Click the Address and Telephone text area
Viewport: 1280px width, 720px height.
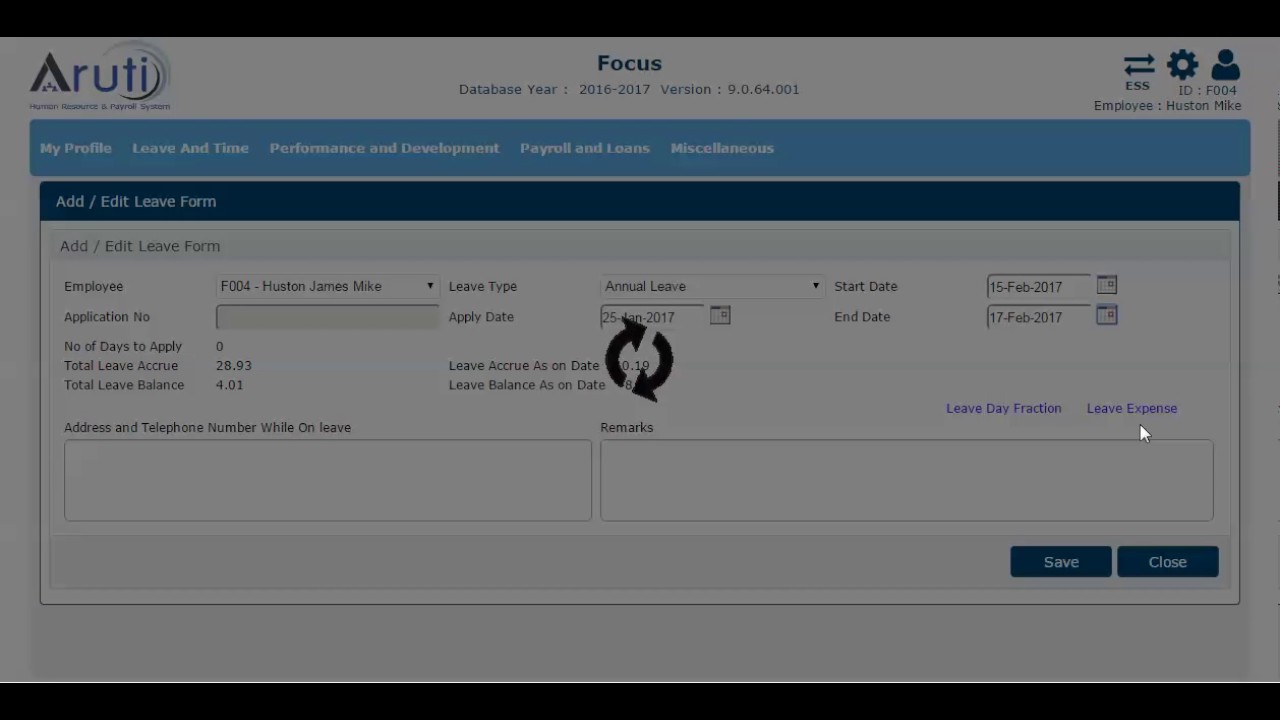click(x=328, y=480)
